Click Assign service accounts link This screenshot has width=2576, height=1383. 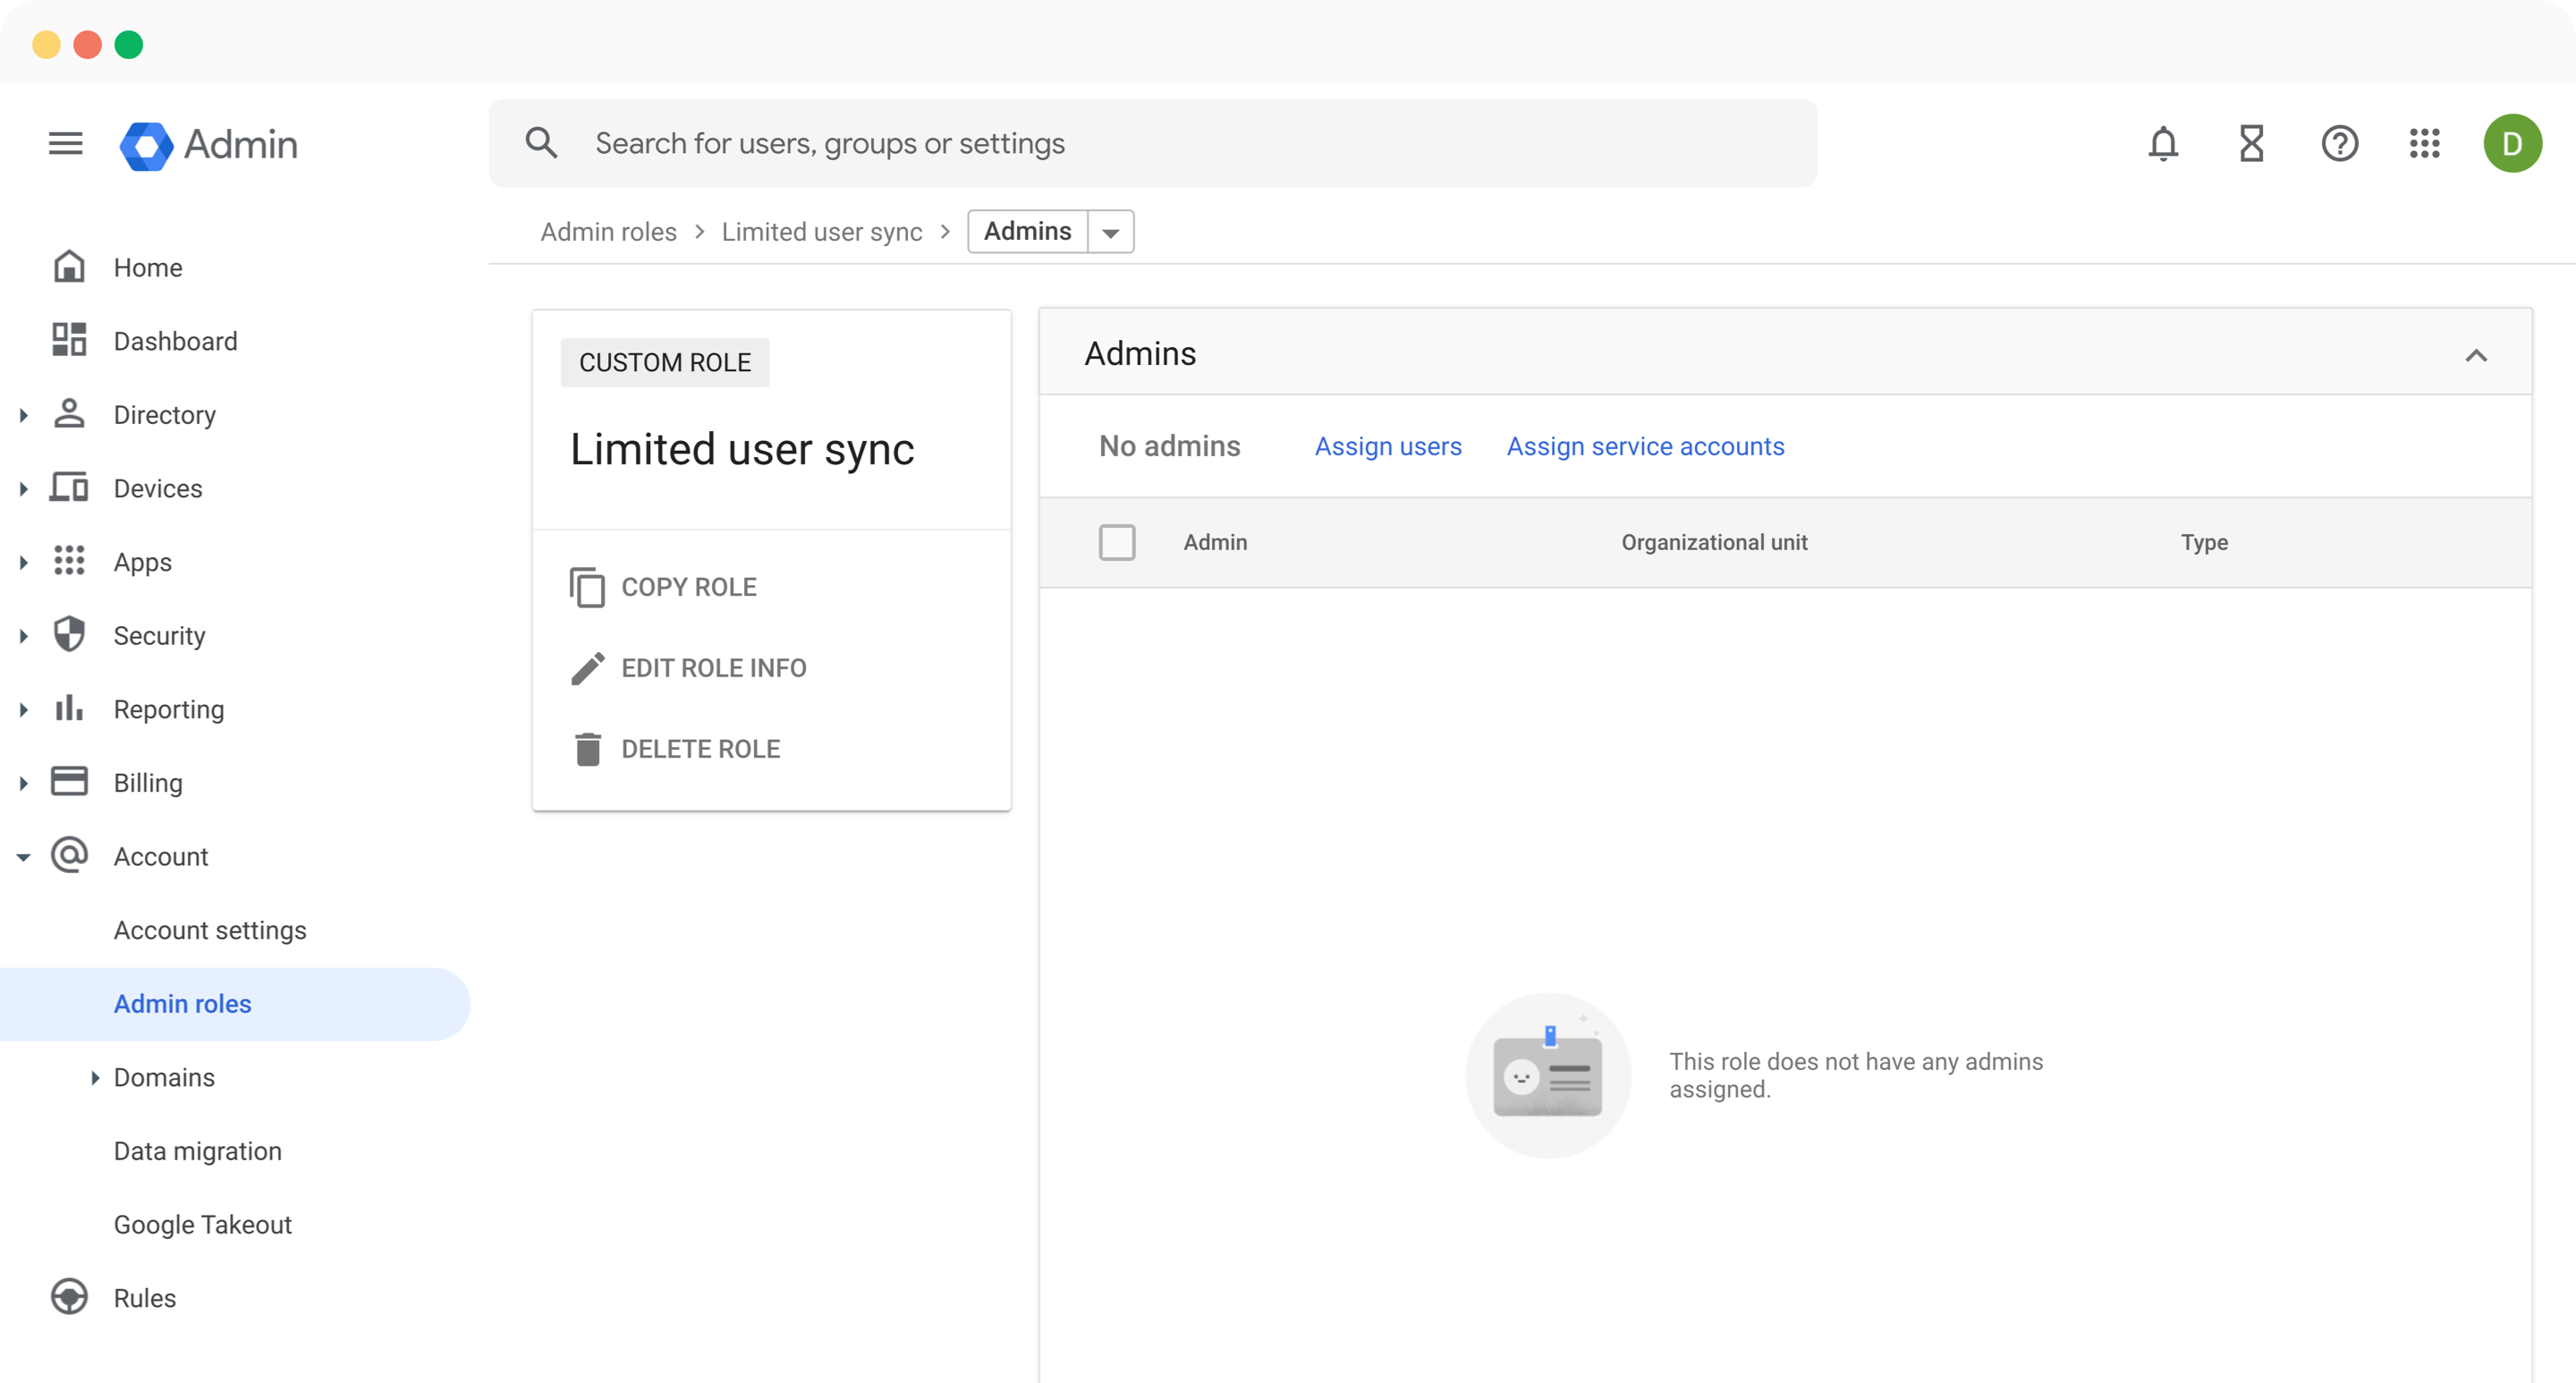click(x=1645, y=446)
